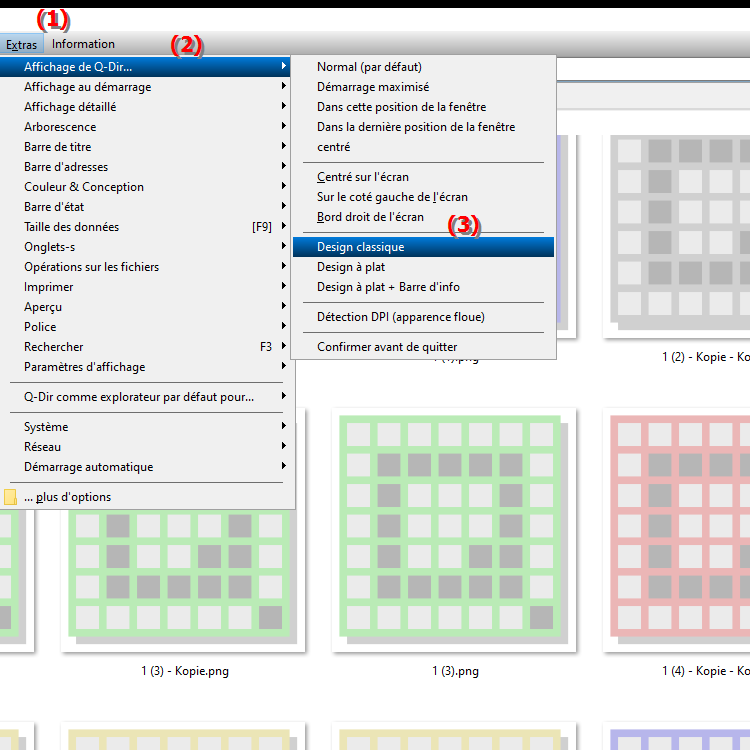This screenshot has height=750, width=750.
Task: Expand Taille des données submenu
Action: 145,227
